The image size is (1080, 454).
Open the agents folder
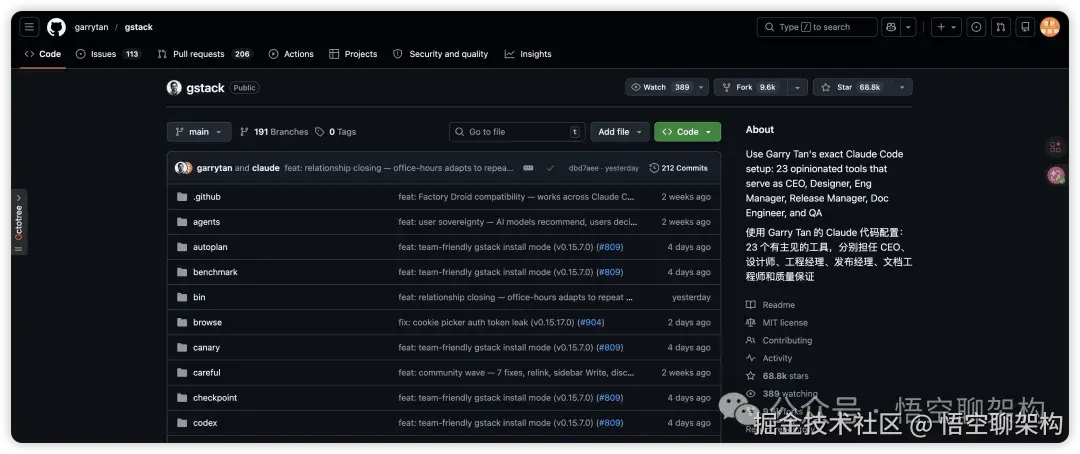pos(207,222)
